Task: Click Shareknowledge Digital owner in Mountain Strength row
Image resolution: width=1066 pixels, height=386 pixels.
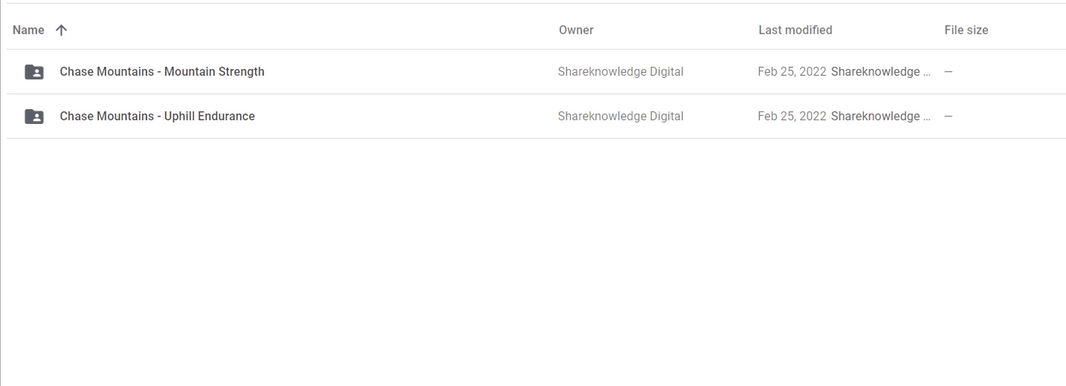Action: [620, 71]
